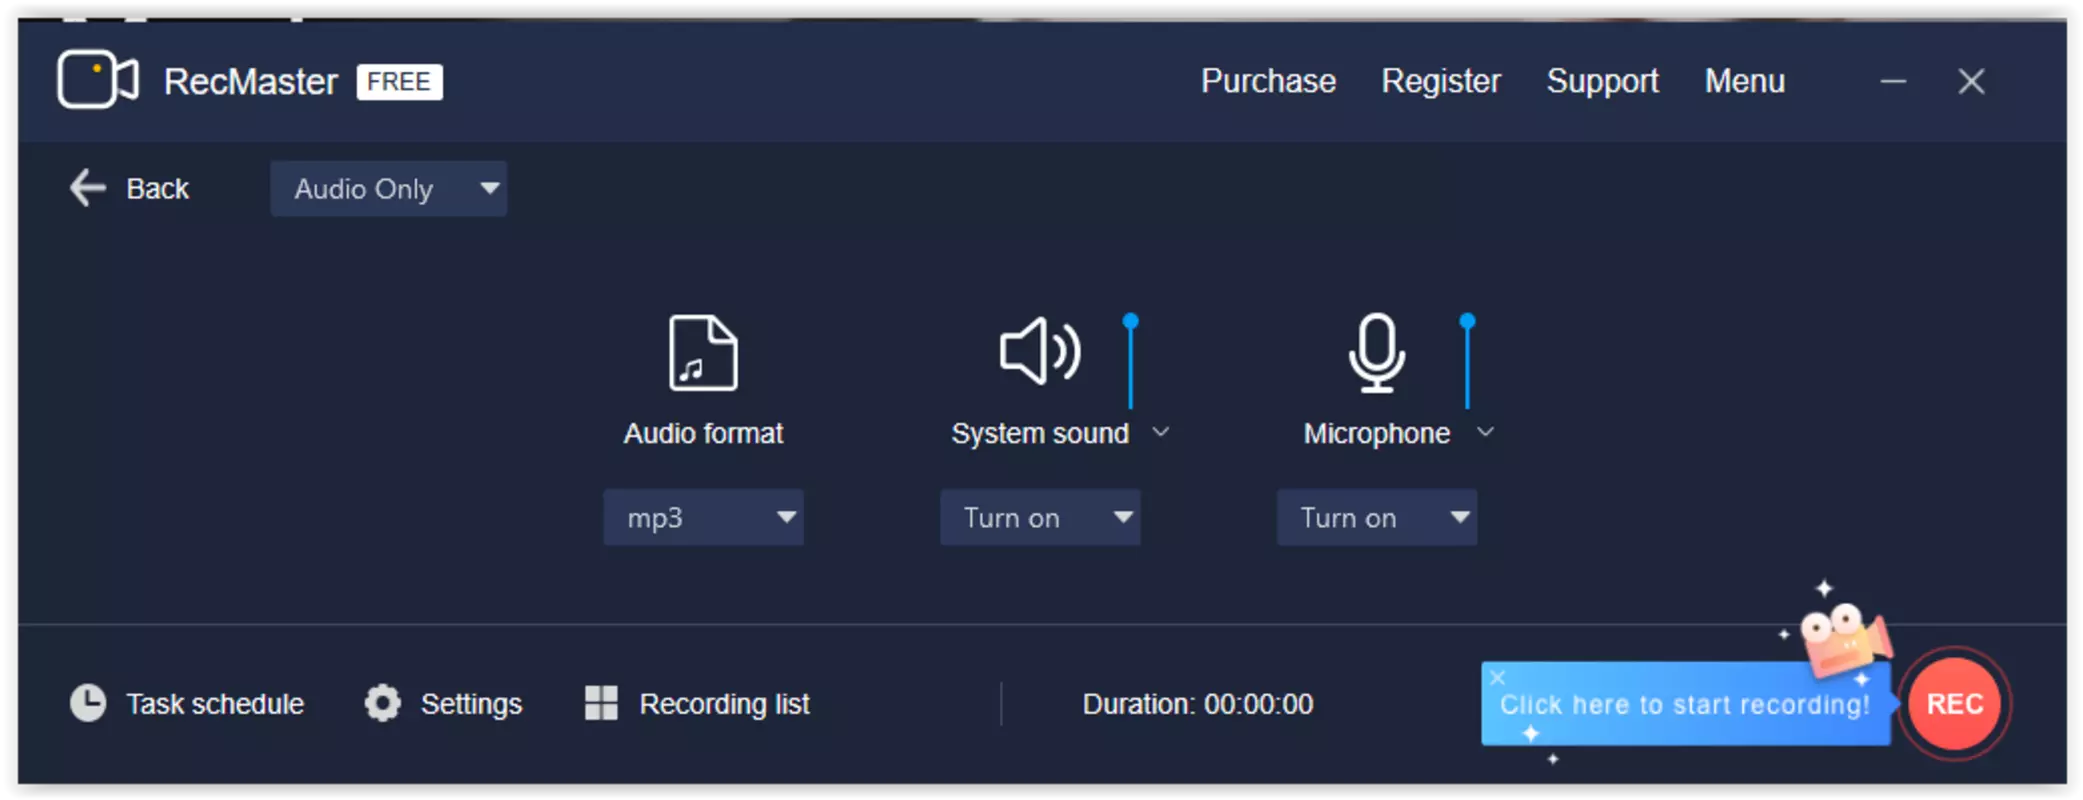Click the Back arrow icon

coord(87,188)
